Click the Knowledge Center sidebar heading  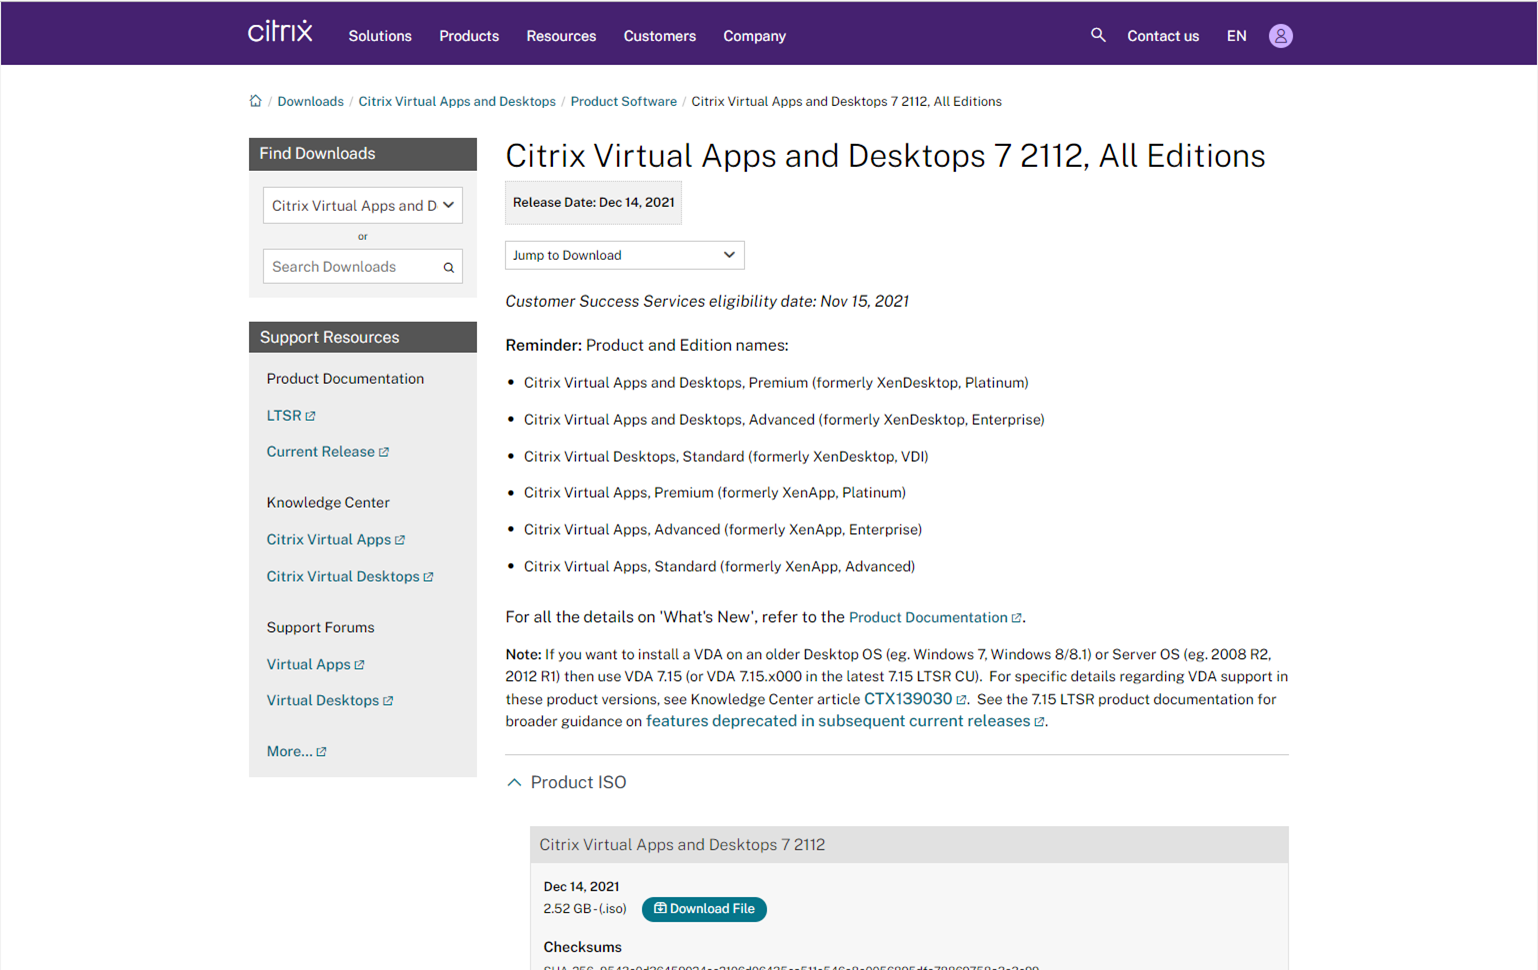(328, 503)
